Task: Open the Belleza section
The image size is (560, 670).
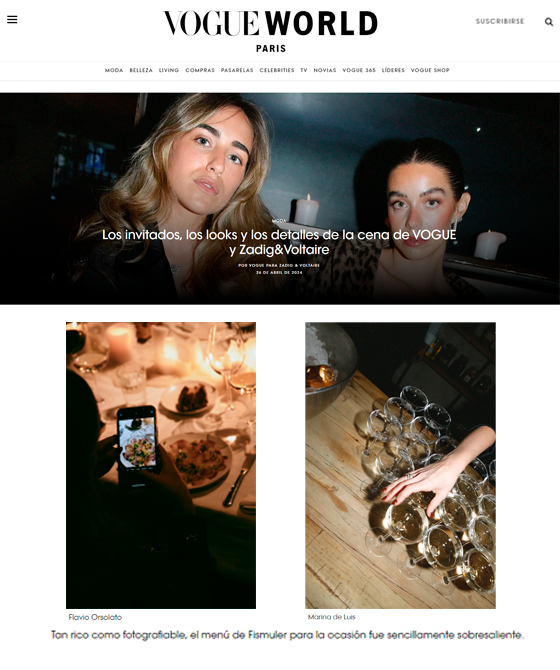Action: (x=141, y=70)
